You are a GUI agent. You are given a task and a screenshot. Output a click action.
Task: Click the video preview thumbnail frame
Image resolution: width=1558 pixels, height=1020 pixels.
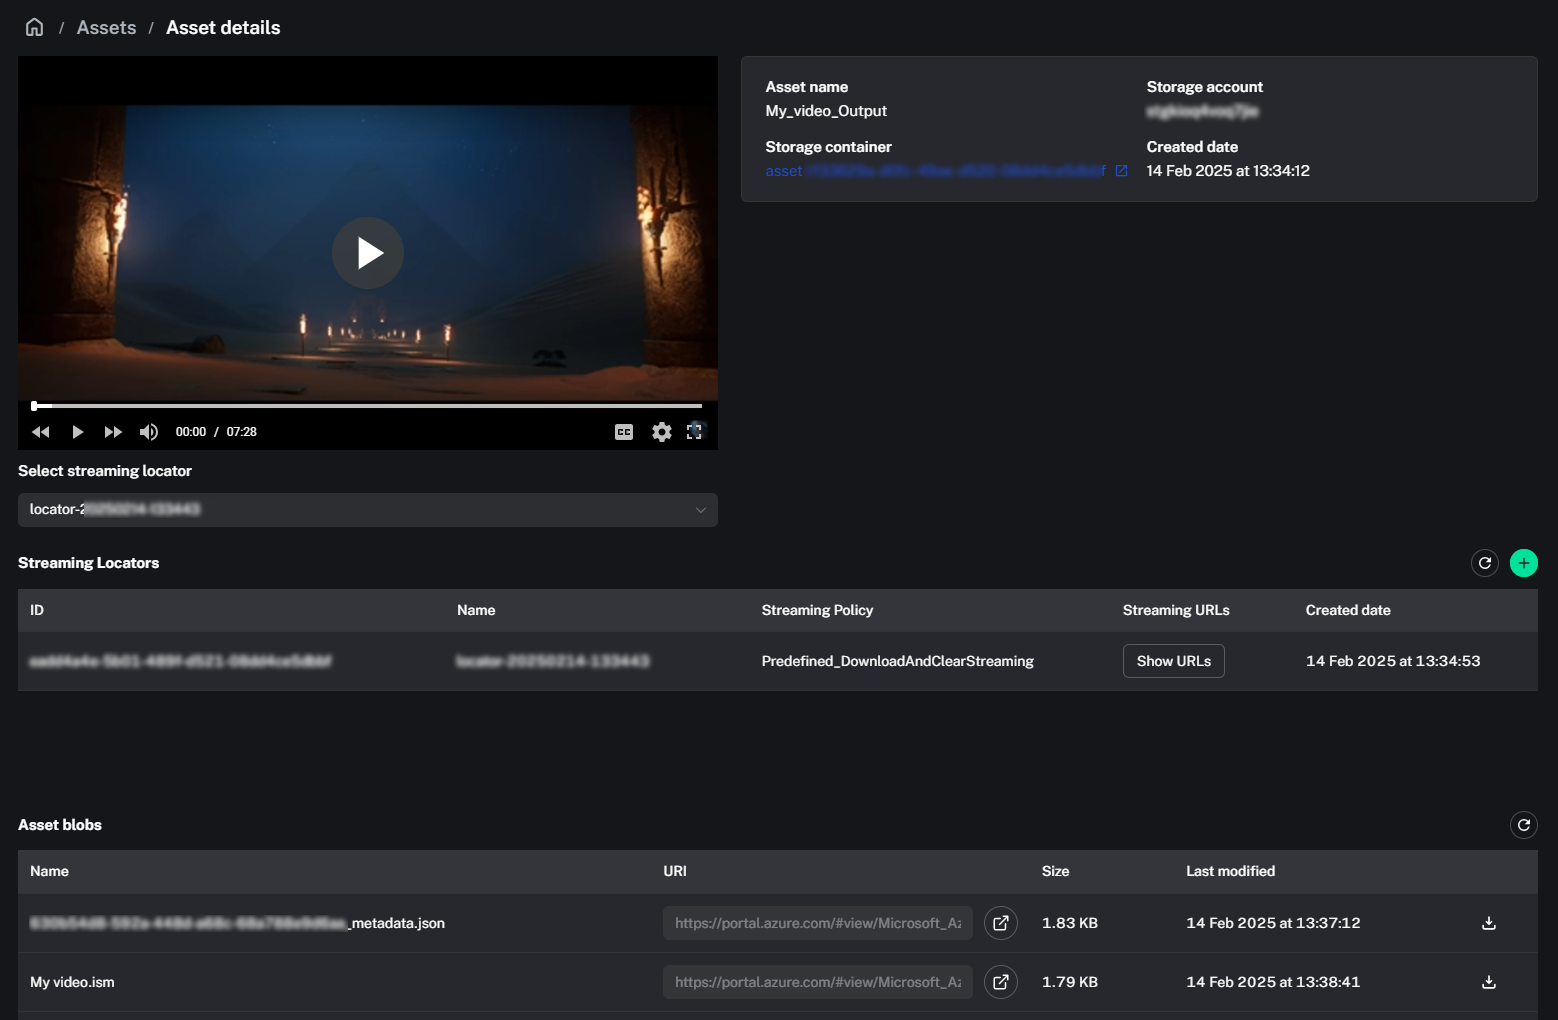368,253
